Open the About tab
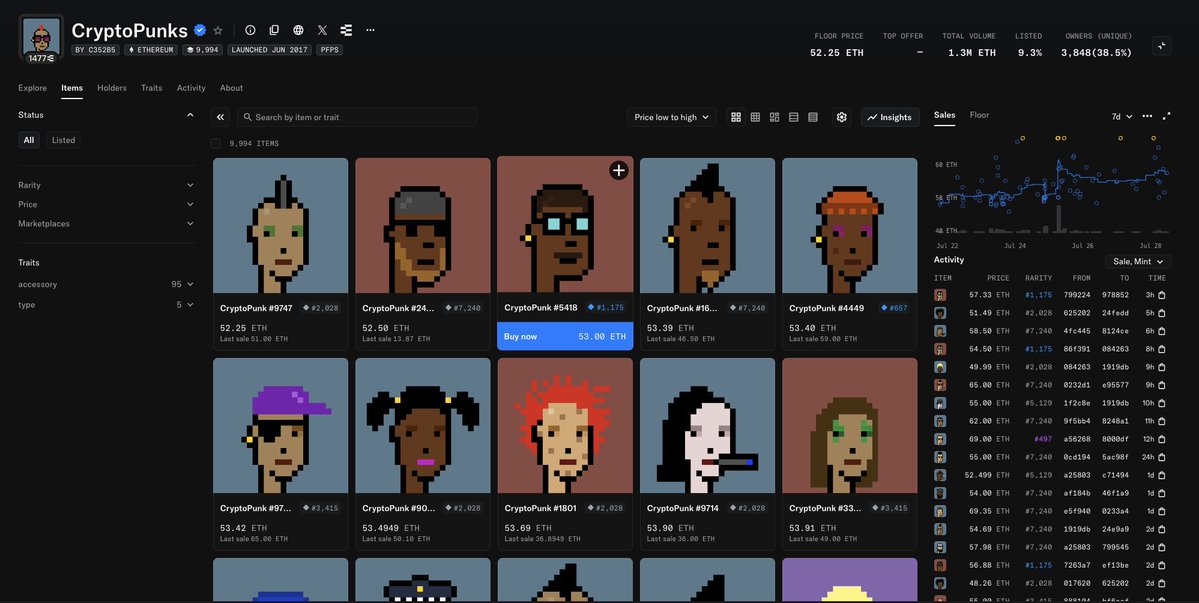1199x603 pixels. click(232, 88)
